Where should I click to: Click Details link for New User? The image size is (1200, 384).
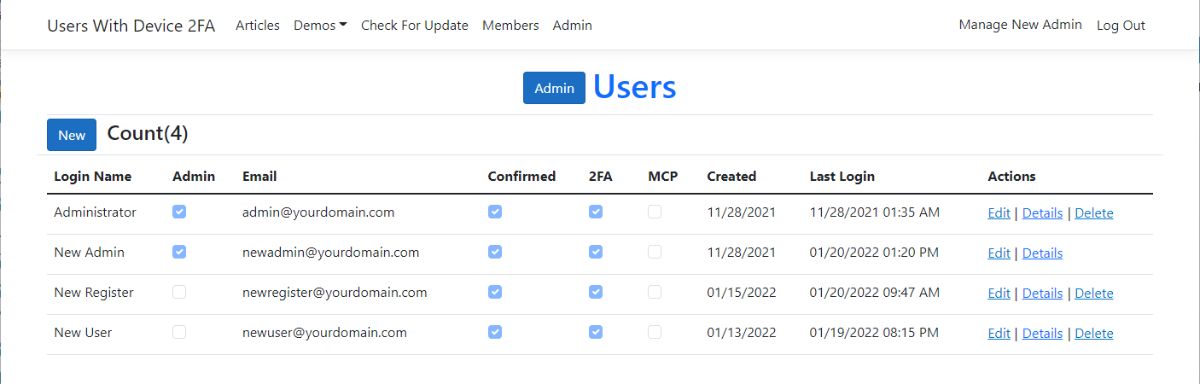tap(1042, 333)
